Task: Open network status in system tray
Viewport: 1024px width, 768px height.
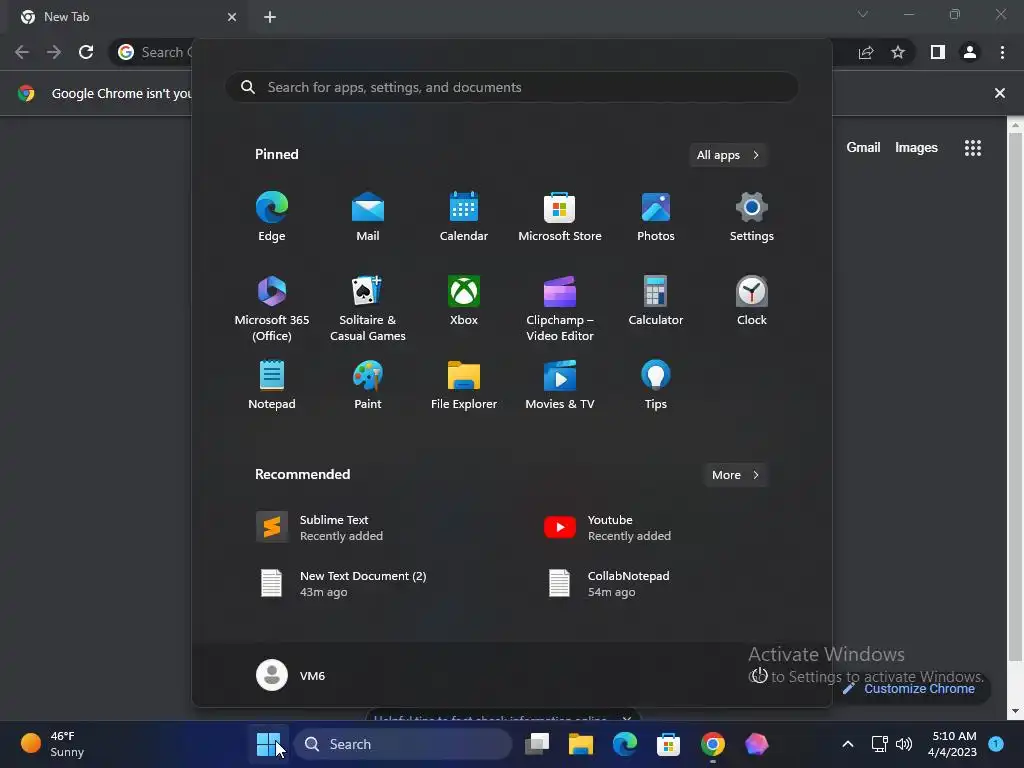Action: (880, 744)
